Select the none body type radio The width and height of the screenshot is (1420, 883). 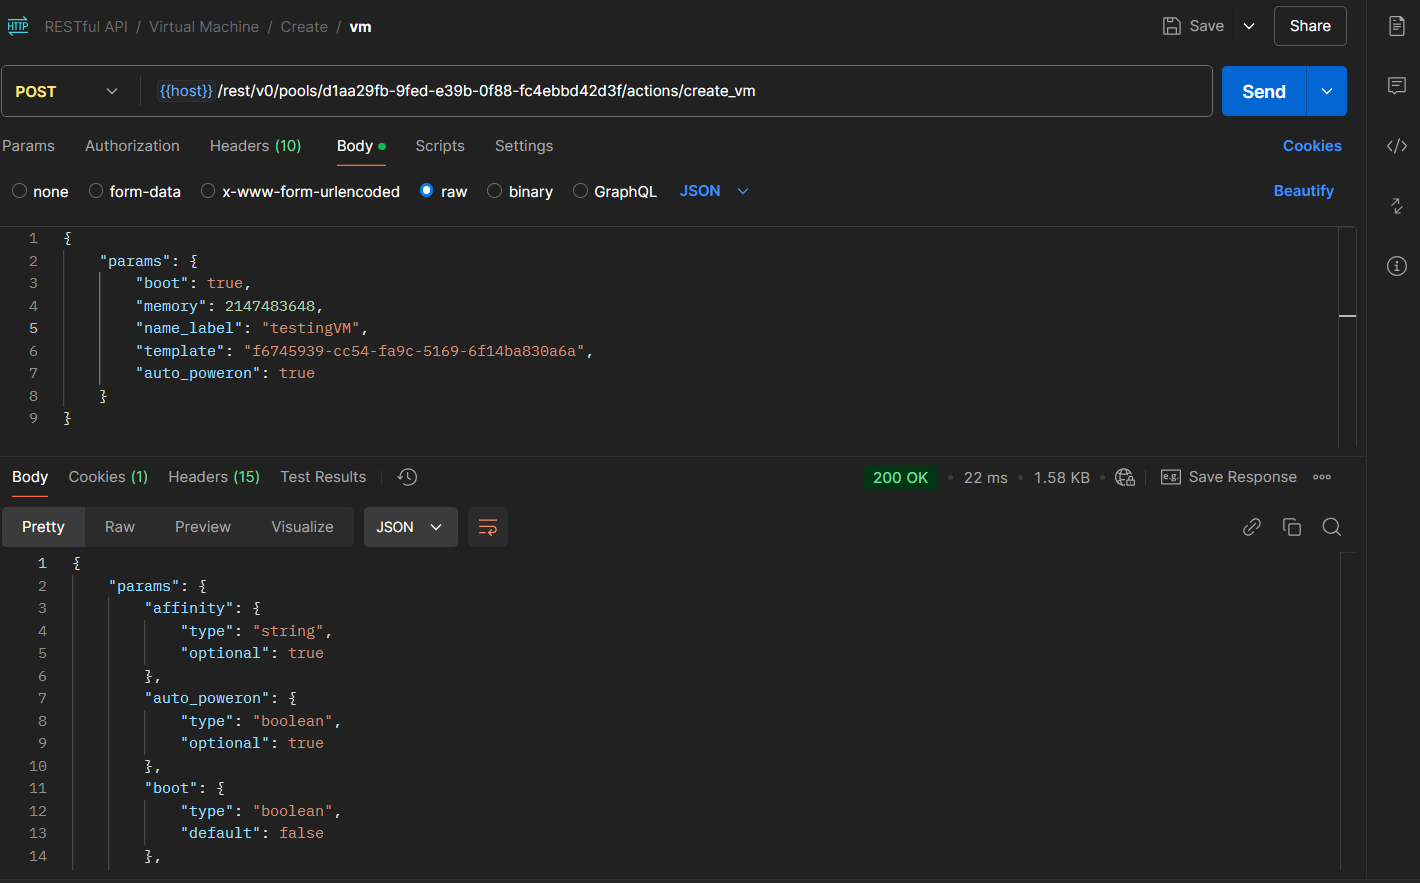tap(19, 191)
